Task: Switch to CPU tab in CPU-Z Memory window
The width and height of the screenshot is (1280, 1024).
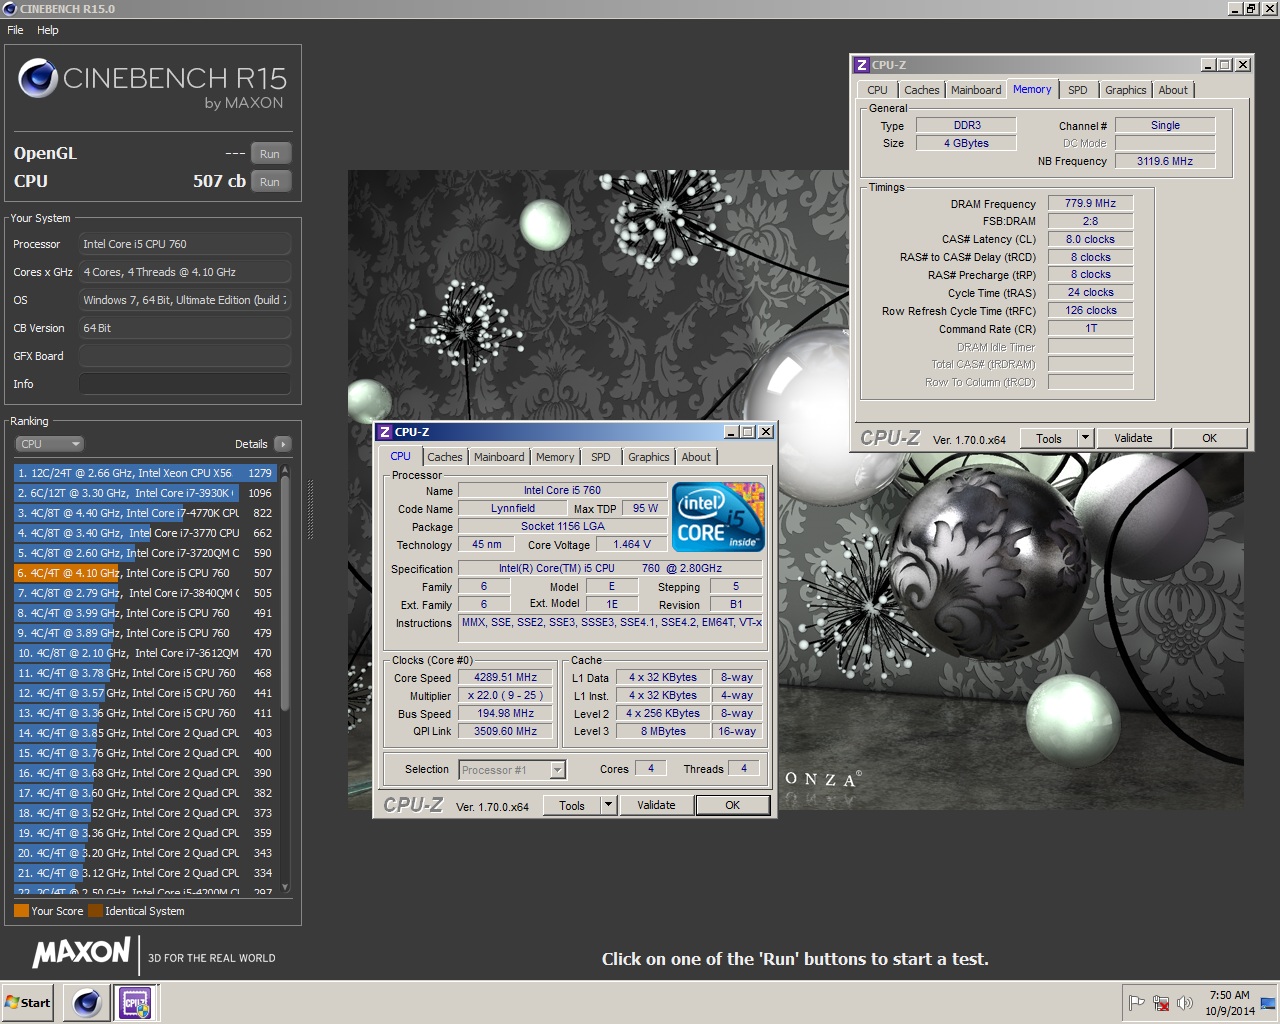Action: coord(877,90)
